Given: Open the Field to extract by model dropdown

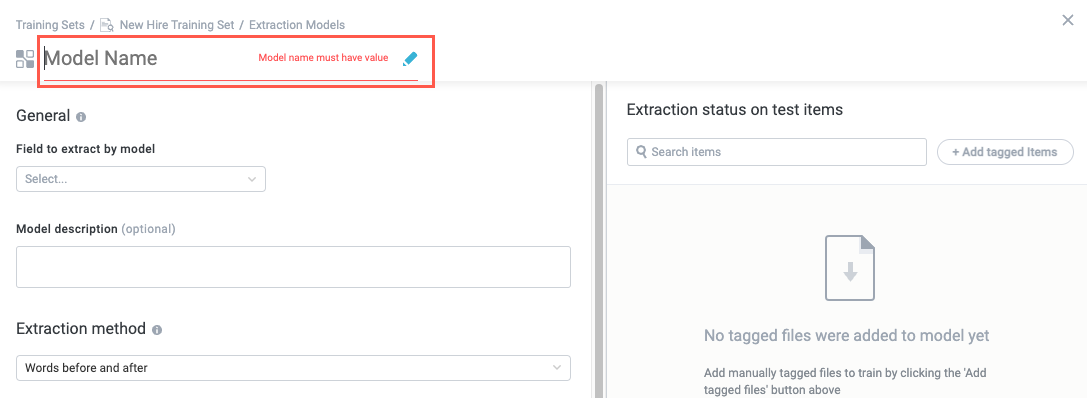Looking at the screenshot, I should click(x=141, y=179).
